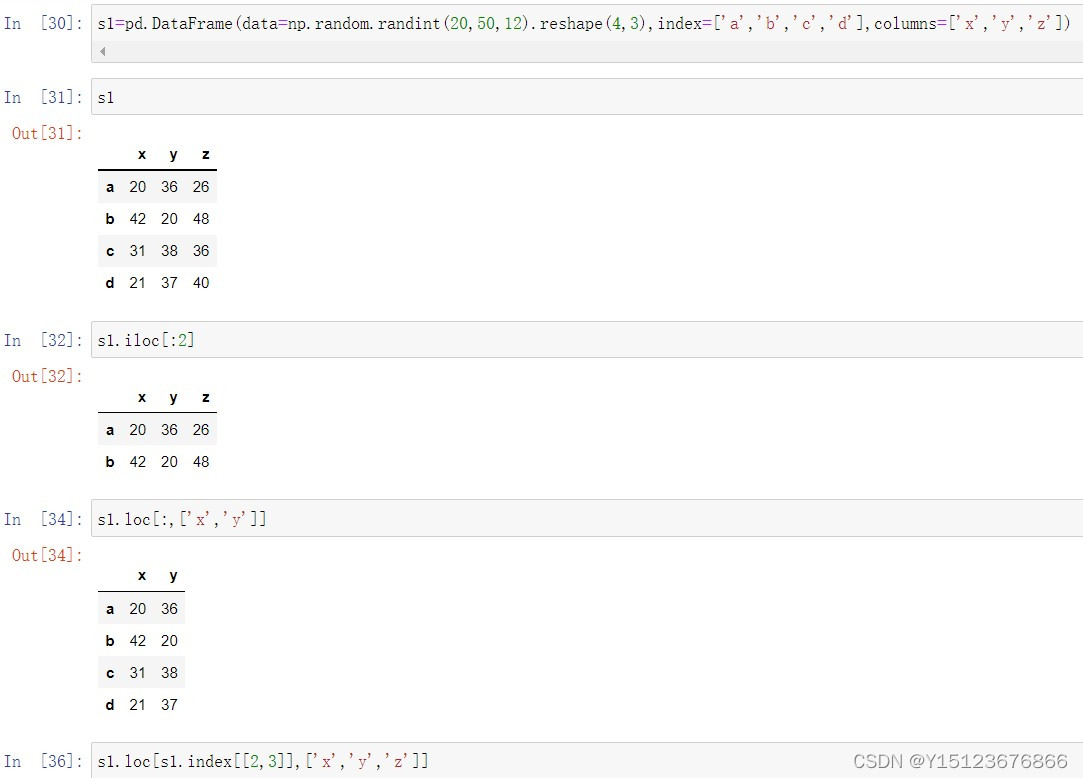This screenshot has height=778, width=1083.
Task: Click the Out[32] output prompt
Action: coord(47,377)
